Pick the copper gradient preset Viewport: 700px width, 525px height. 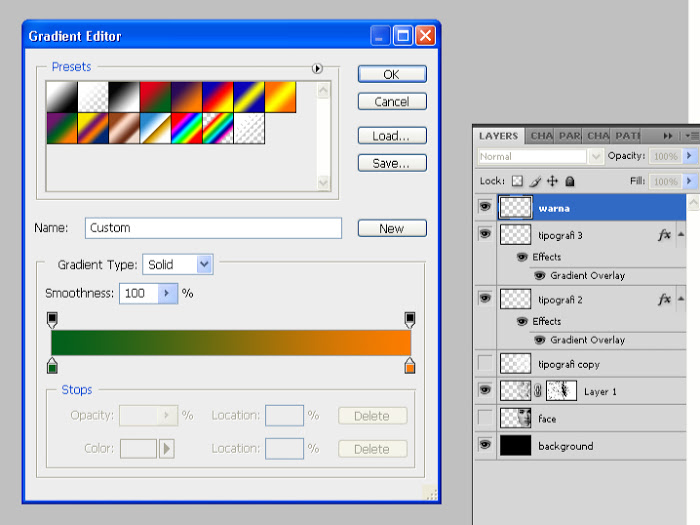coord(124,128)
